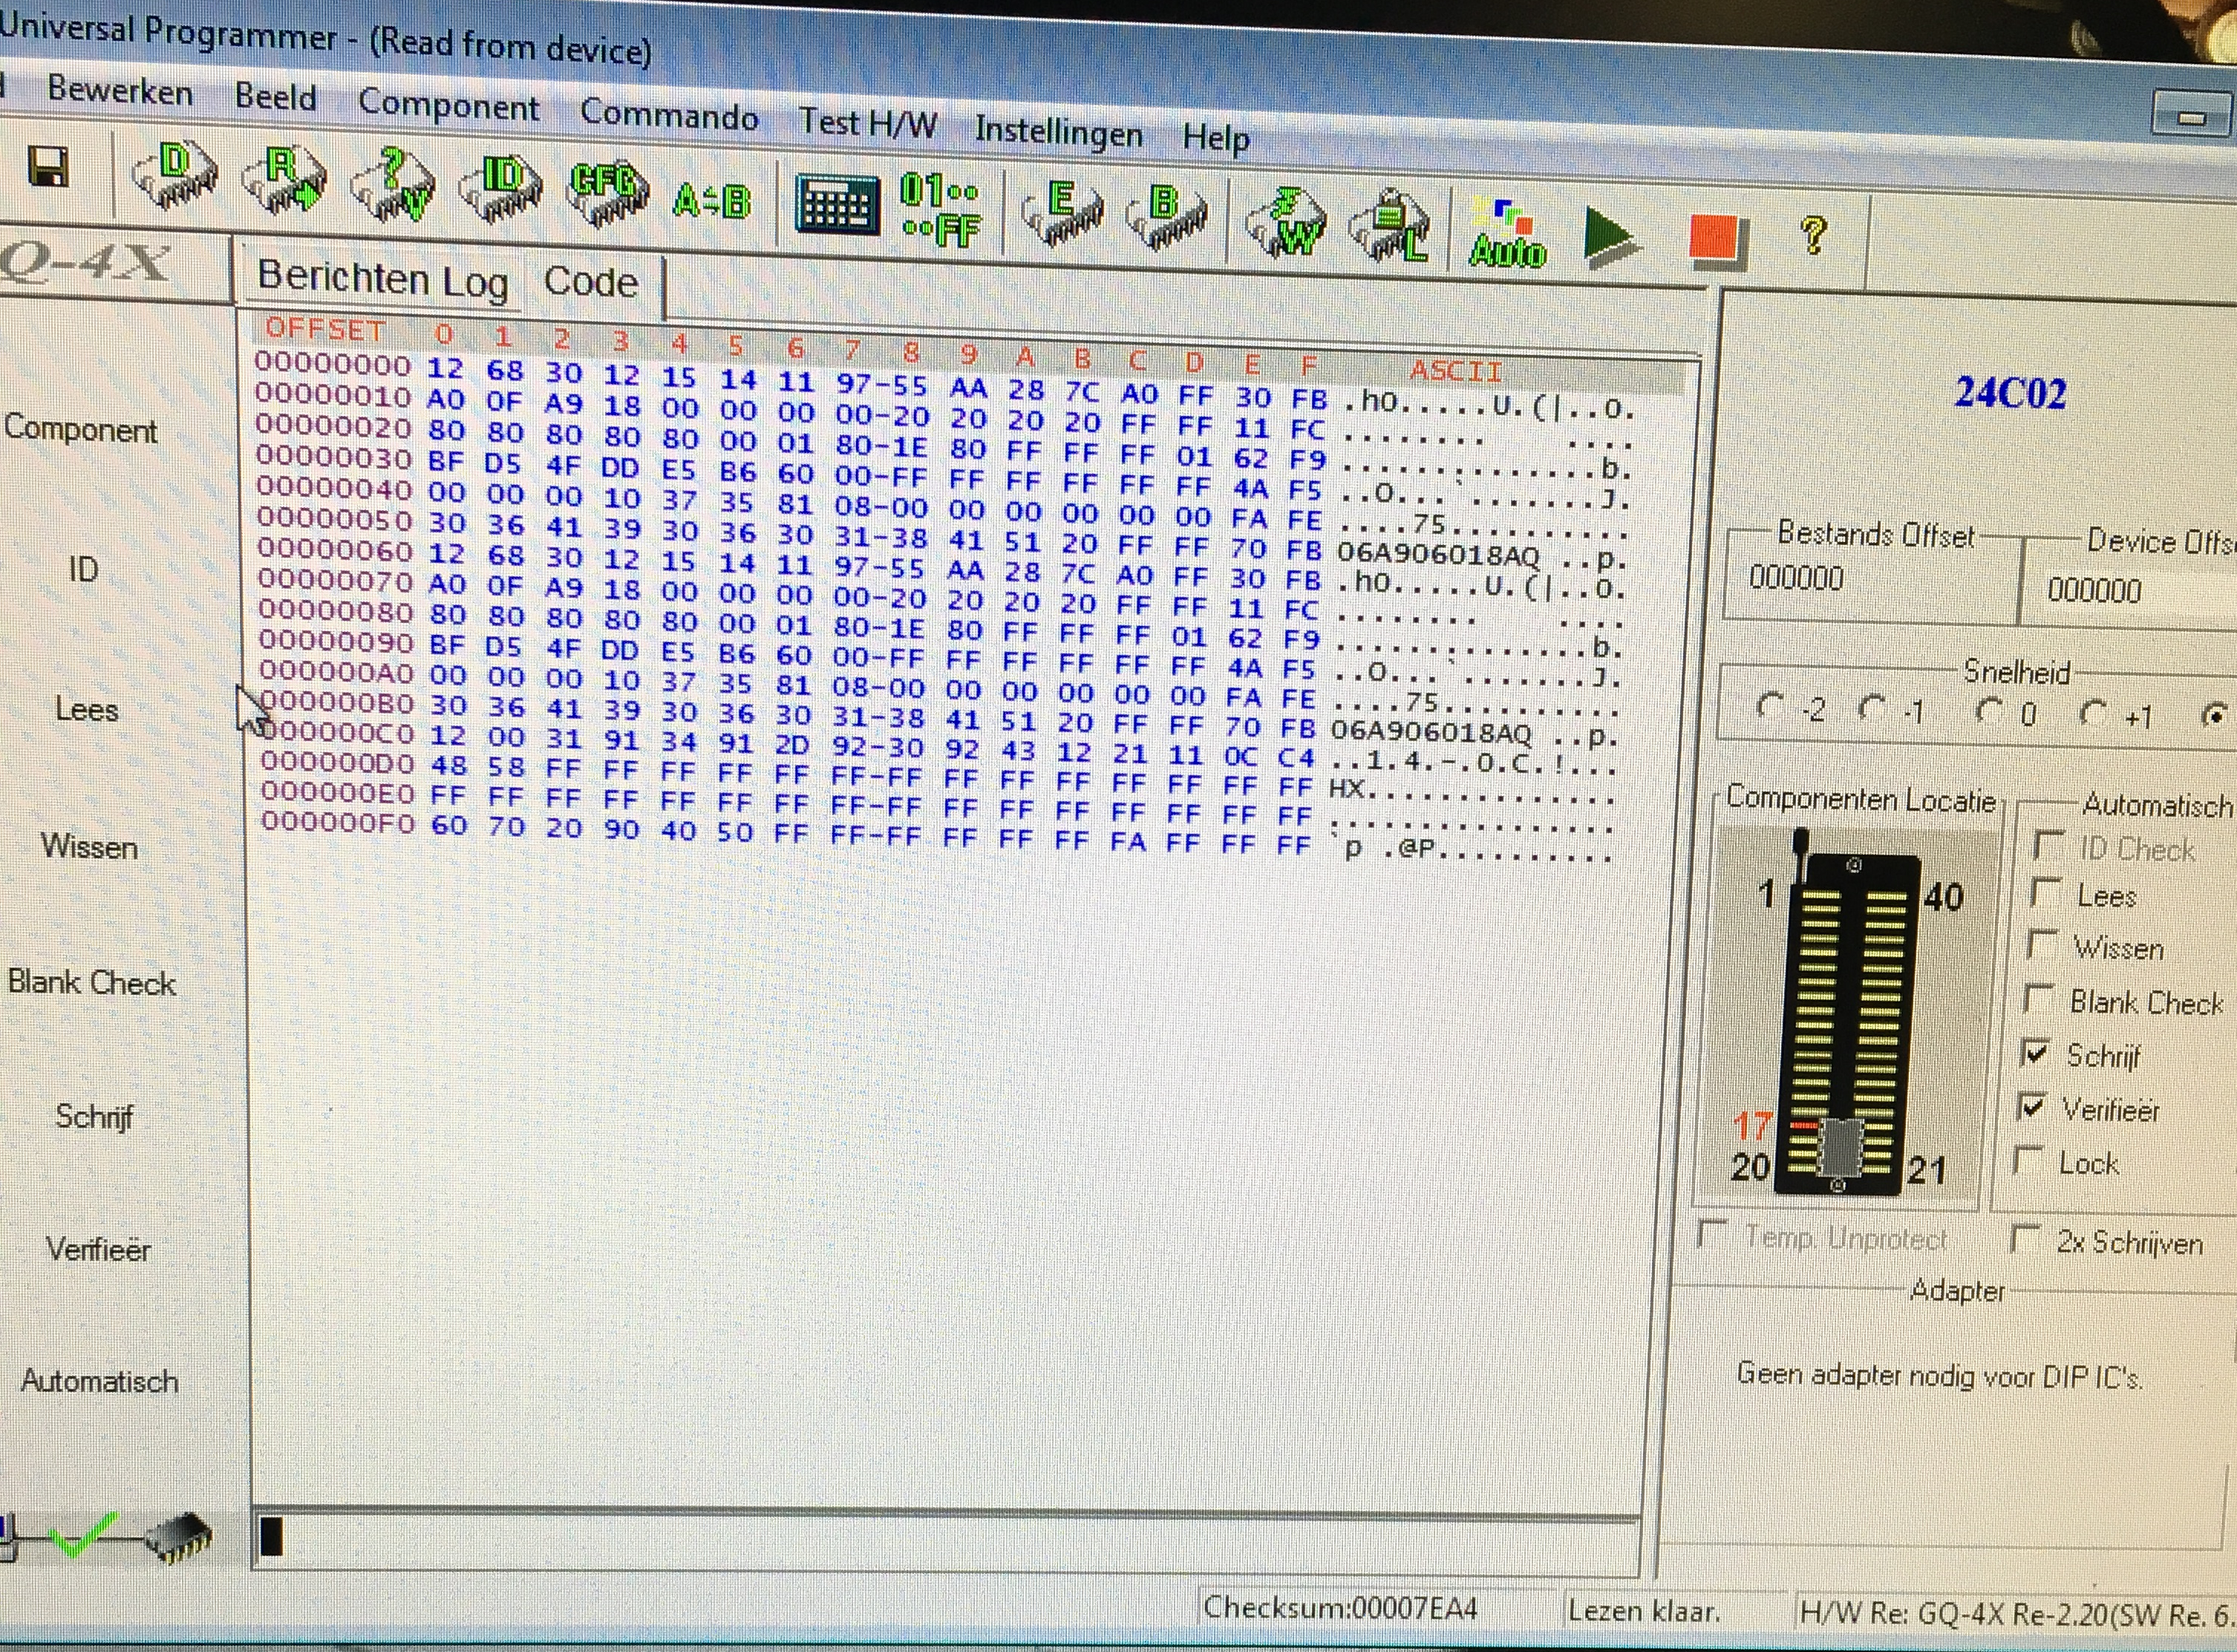Enable the 2x Schrijven checkbox
2237x1652 pixels.
[2025, 1239]
